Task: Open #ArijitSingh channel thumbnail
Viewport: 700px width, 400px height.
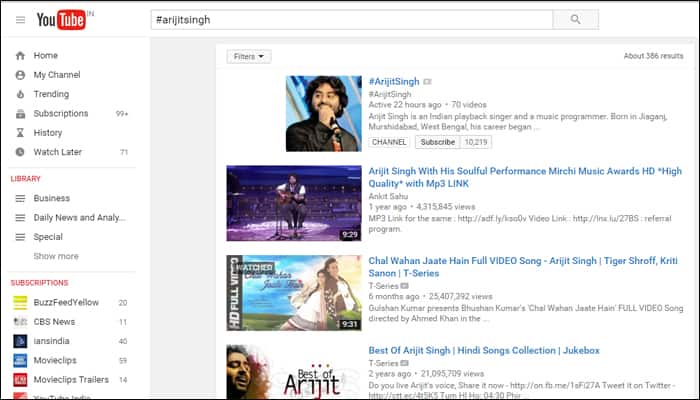Action: 324,113
